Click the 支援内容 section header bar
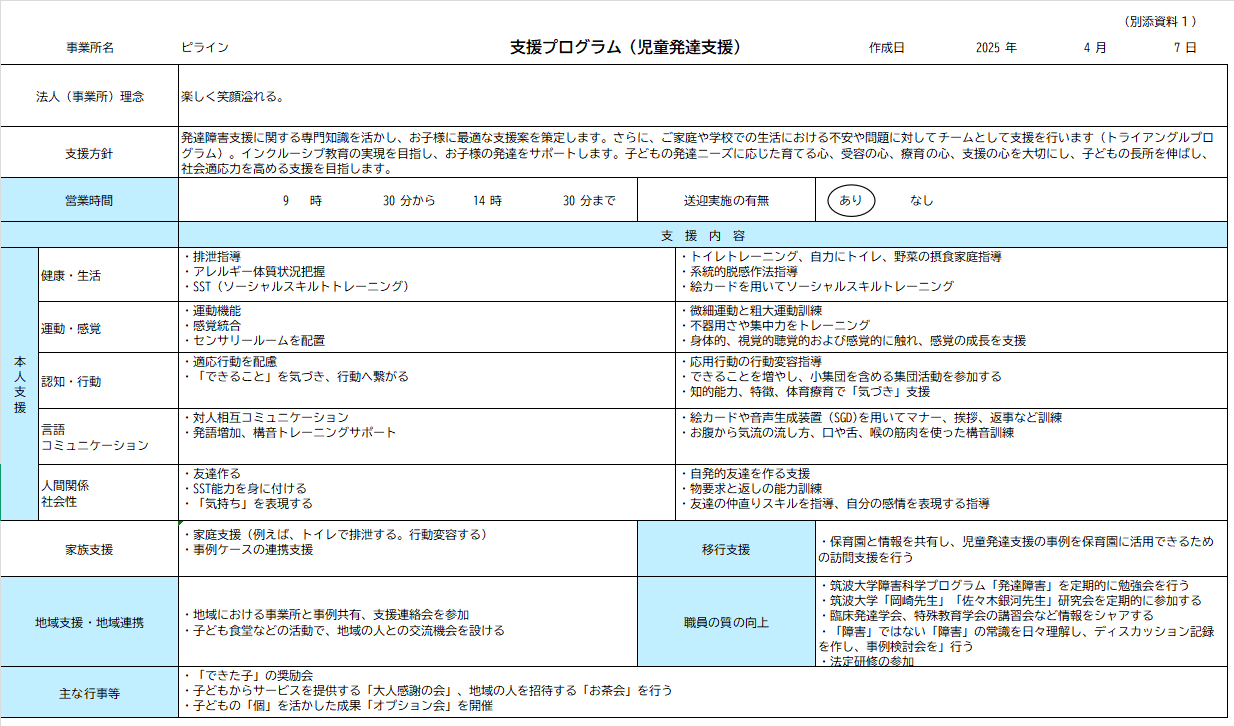Image resolution: width=1234 pixels, height=726 pixels. 702,236
